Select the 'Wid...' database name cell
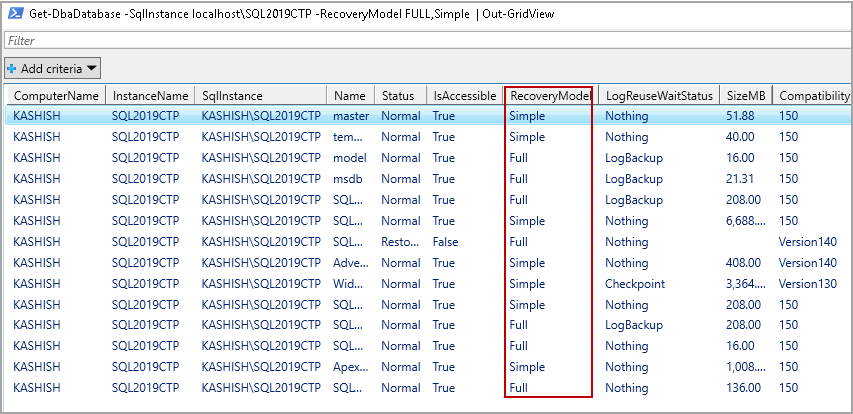The image size is (853, 414). [x=347, y=284]
